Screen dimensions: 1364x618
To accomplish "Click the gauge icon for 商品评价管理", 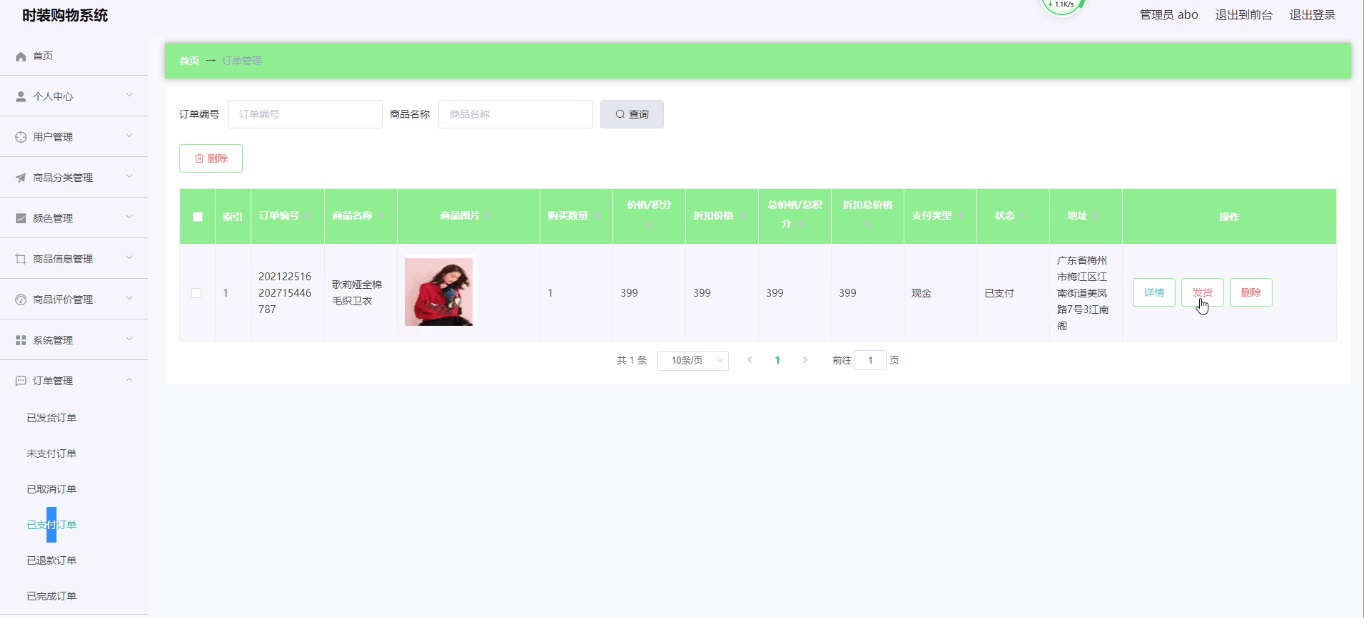I will click(x=21, y=300).
